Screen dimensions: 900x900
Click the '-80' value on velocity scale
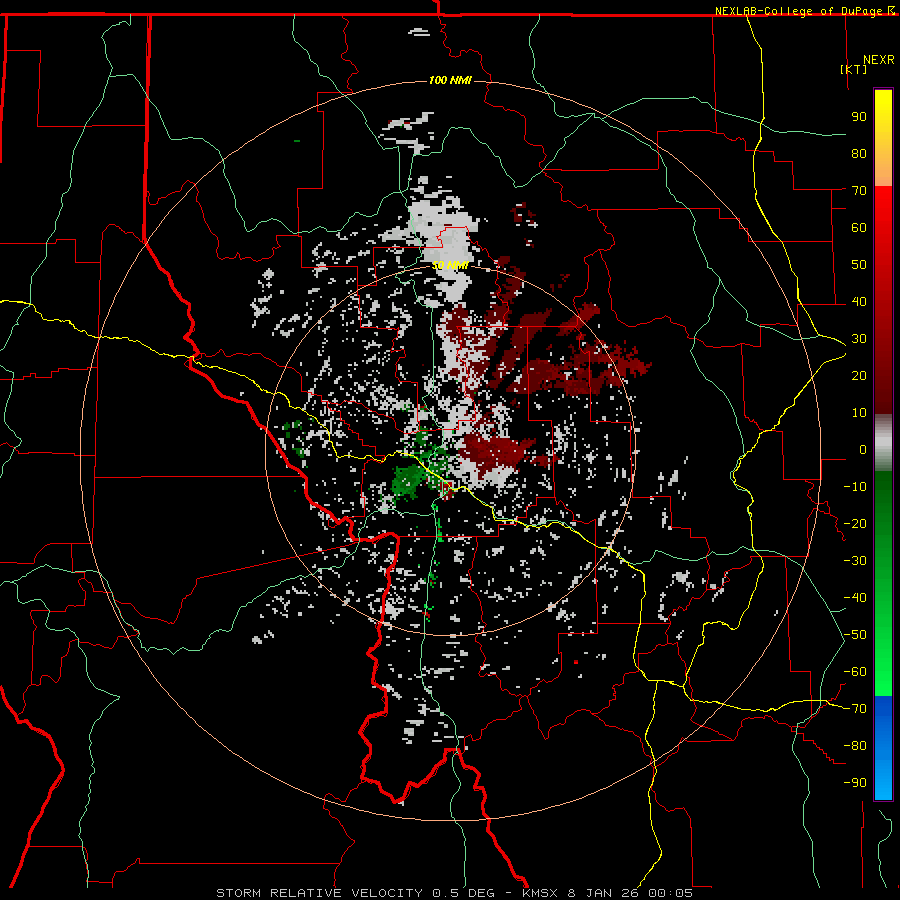855,746
